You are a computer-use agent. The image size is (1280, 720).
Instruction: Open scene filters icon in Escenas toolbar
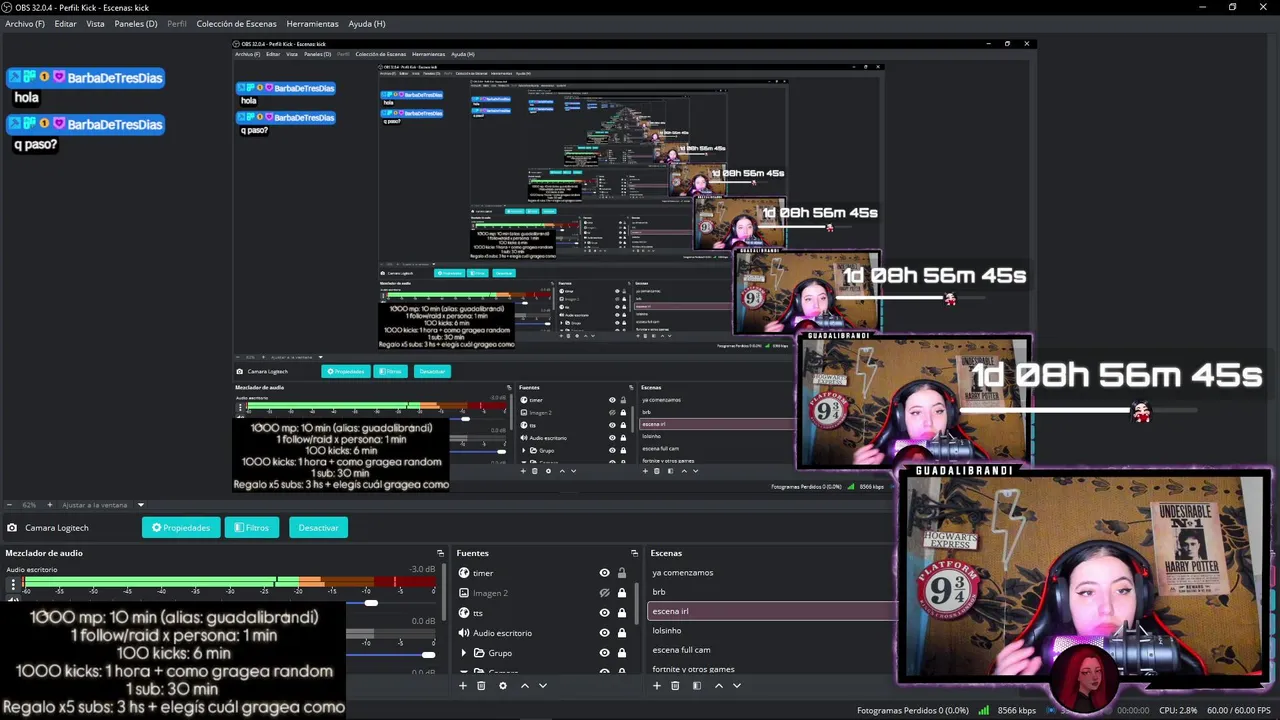(697, 686)
